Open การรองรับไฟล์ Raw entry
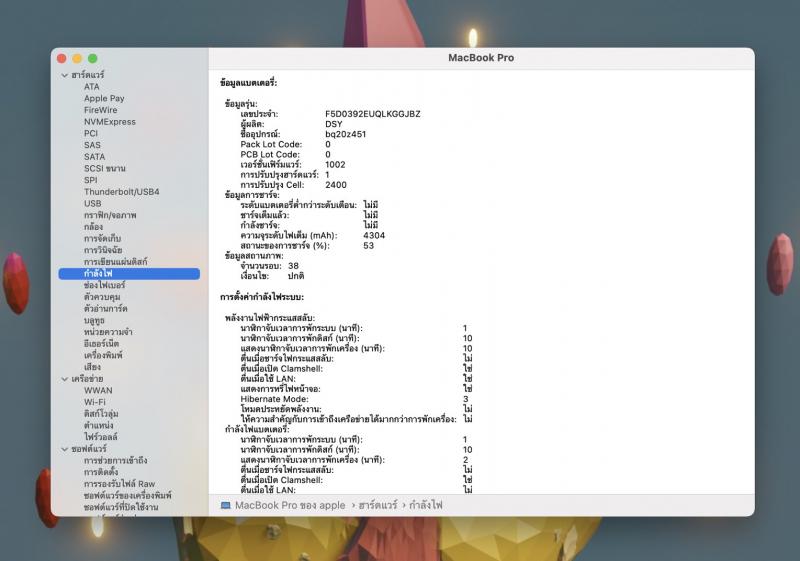800x561 pixels. pos(119,484)
